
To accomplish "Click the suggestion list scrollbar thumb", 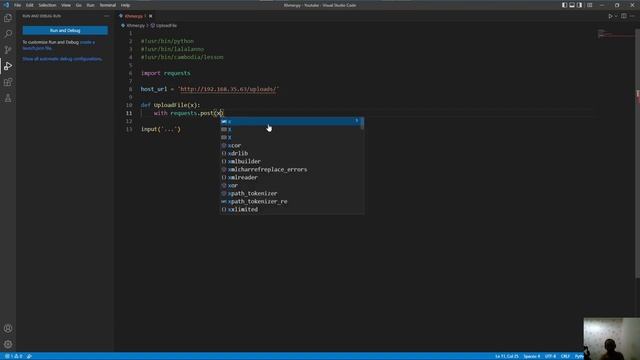I will coord(362,122).
